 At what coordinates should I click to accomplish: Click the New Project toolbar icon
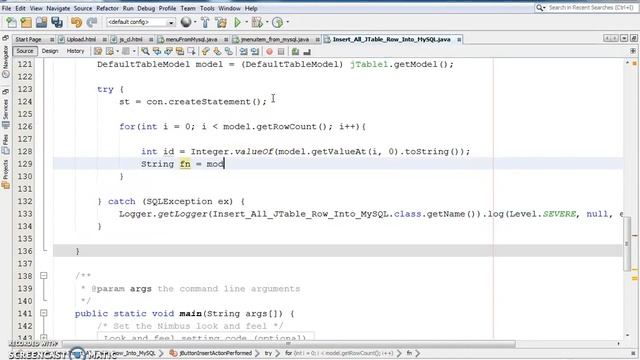[27, 22]
